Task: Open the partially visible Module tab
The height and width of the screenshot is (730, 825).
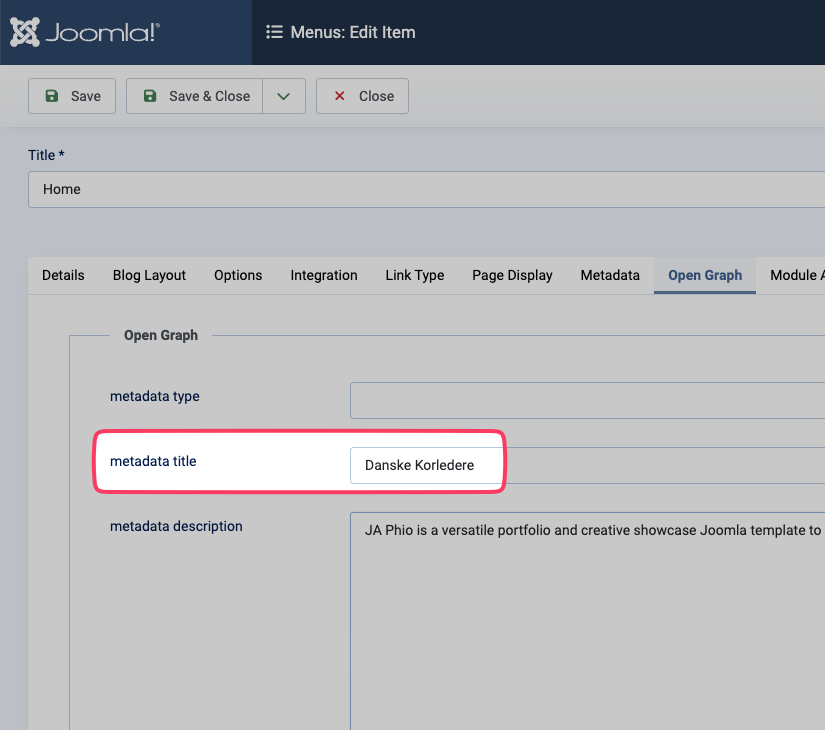Action: pyautogui.click(x=796, y=275)
